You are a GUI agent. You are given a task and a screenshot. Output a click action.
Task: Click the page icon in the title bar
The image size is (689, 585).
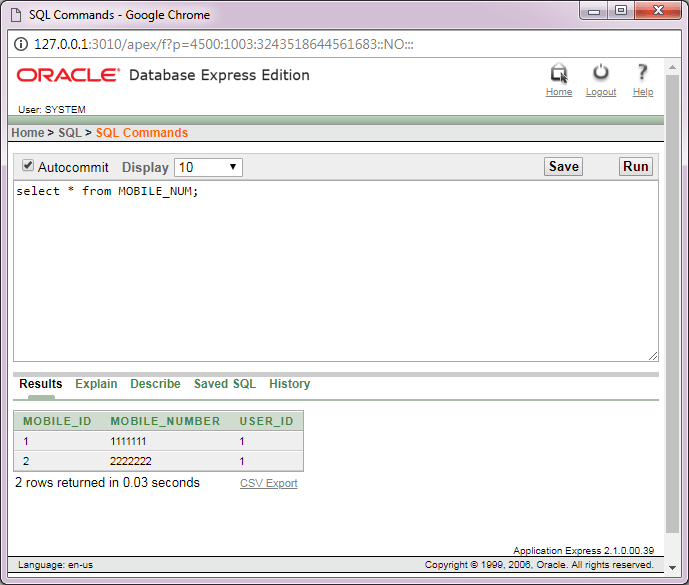(16, 15)
